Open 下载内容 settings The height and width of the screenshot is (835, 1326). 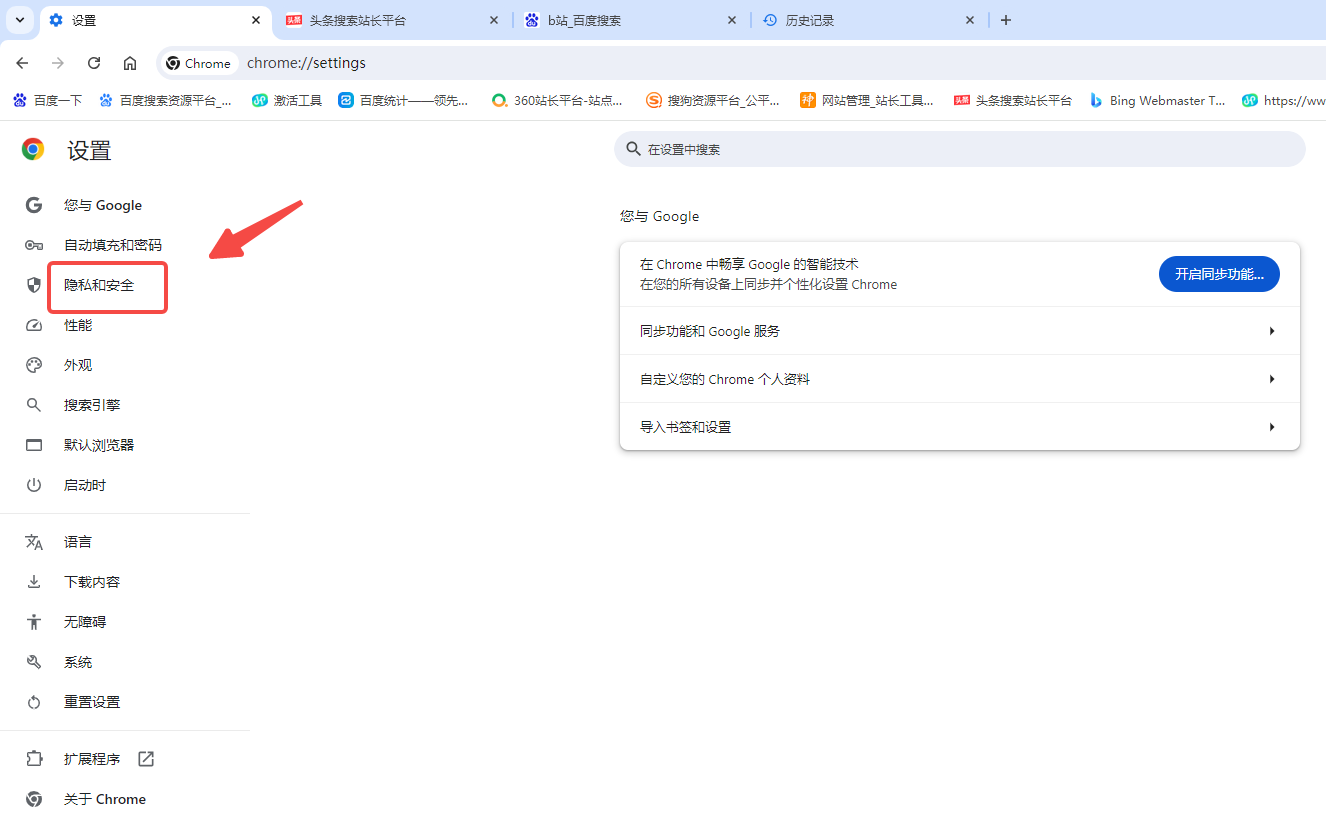point(92,582)
